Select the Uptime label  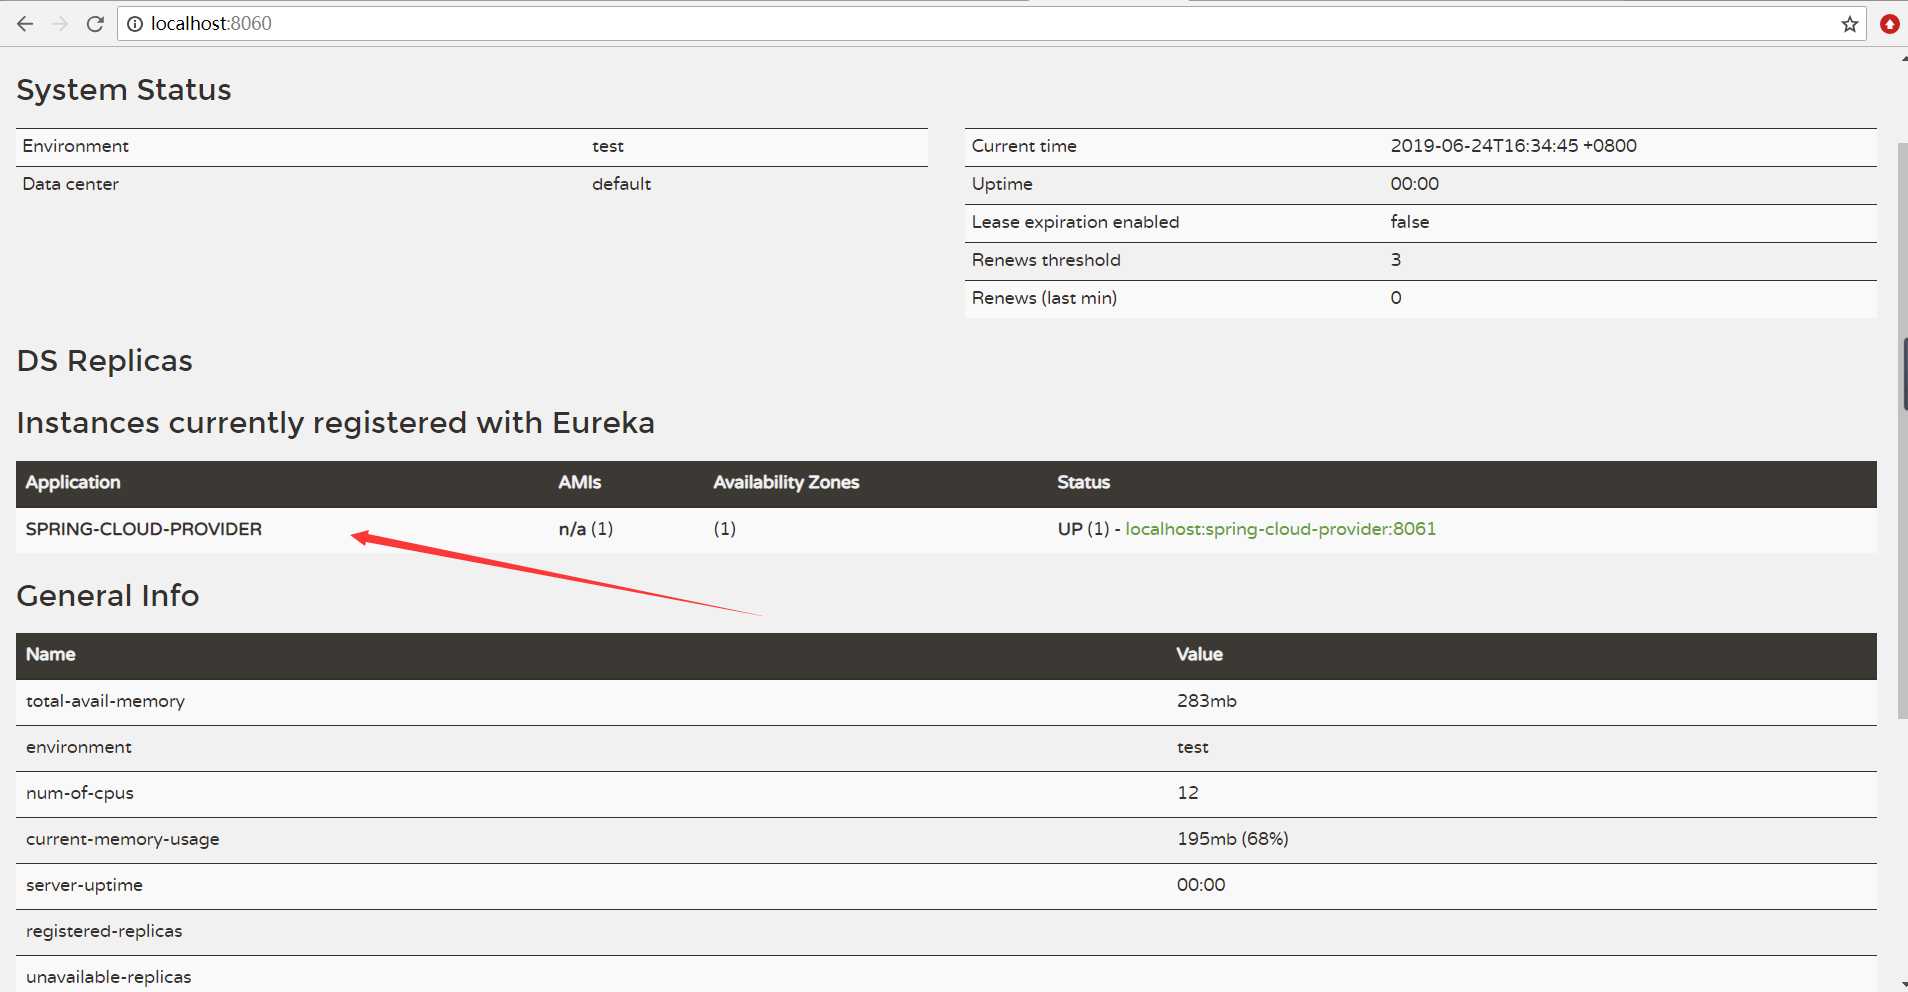1002,184
